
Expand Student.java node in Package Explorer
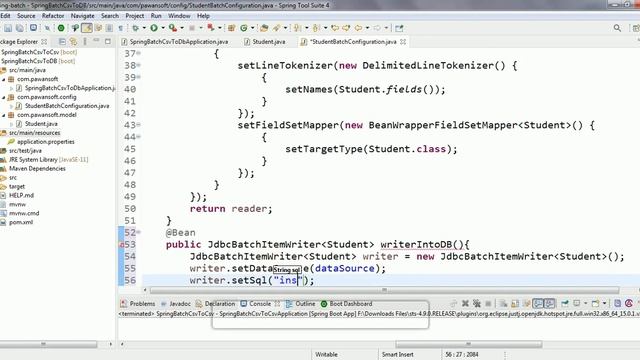[x=11, y=124]
